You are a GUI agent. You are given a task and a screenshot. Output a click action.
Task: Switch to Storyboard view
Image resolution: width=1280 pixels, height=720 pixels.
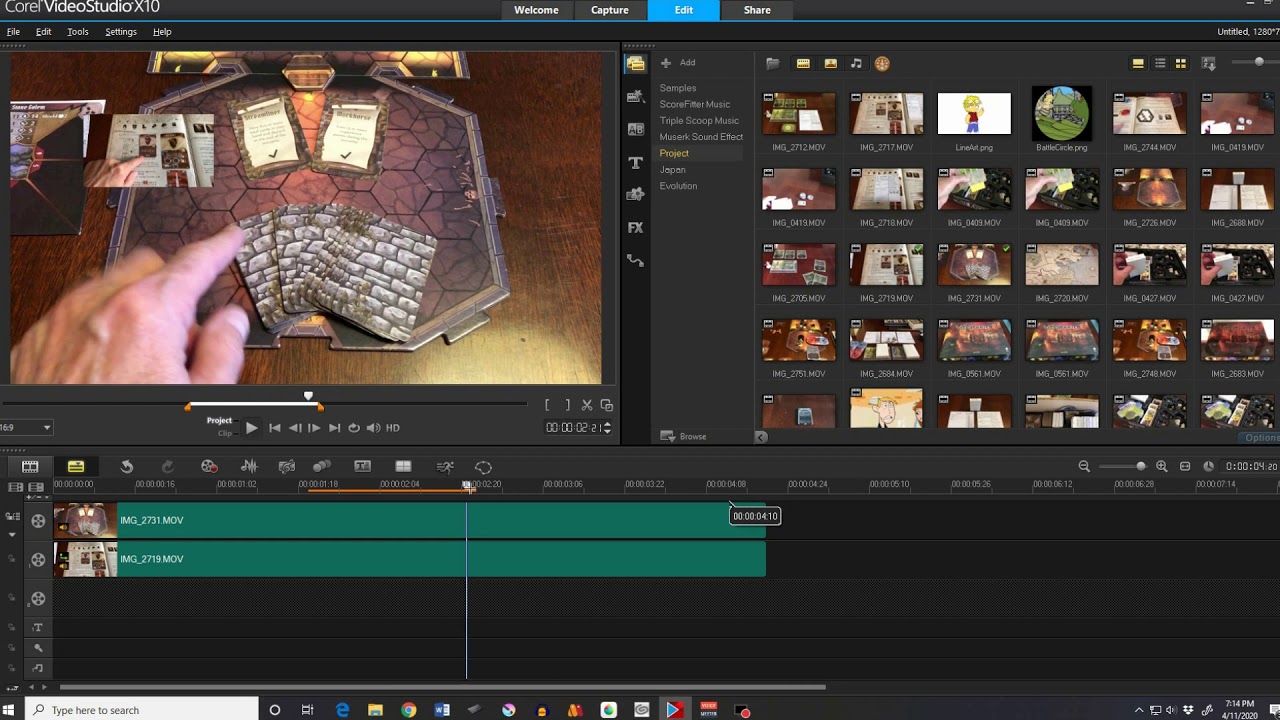[30, 467]
